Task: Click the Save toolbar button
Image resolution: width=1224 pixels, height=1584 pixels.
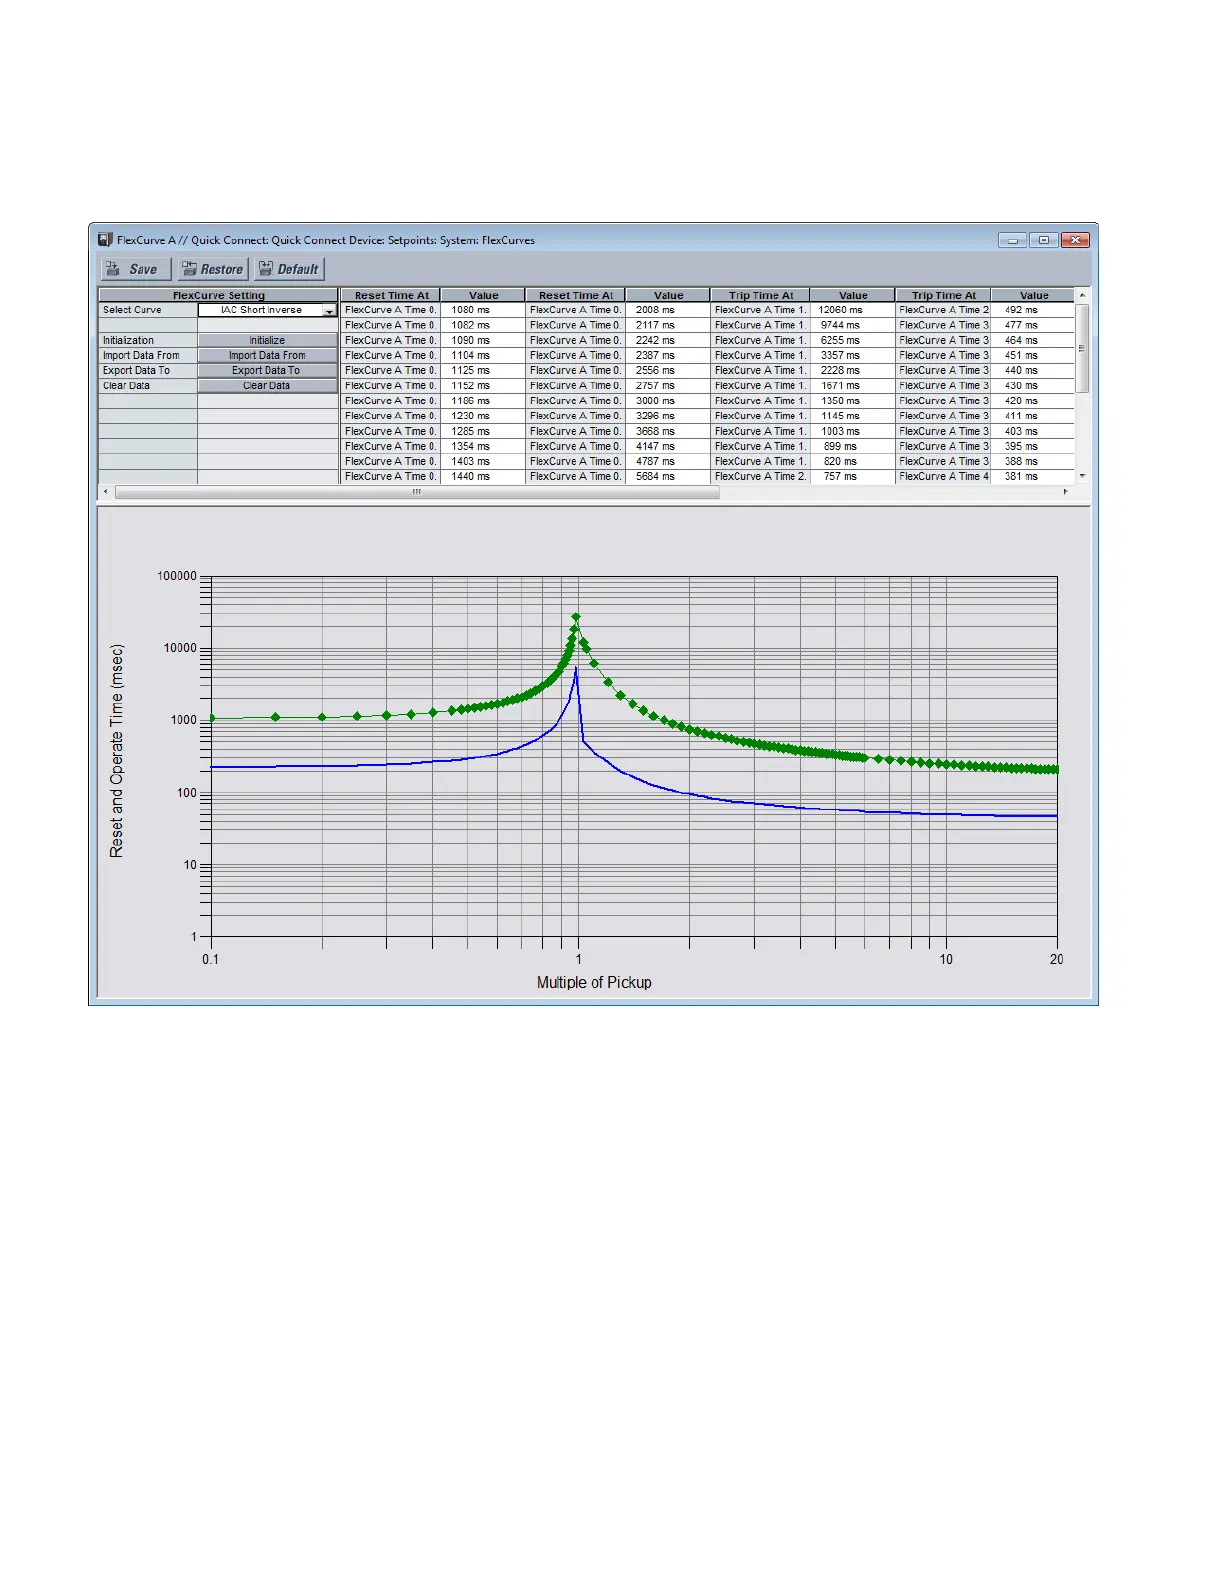Action: coord(136,269)
